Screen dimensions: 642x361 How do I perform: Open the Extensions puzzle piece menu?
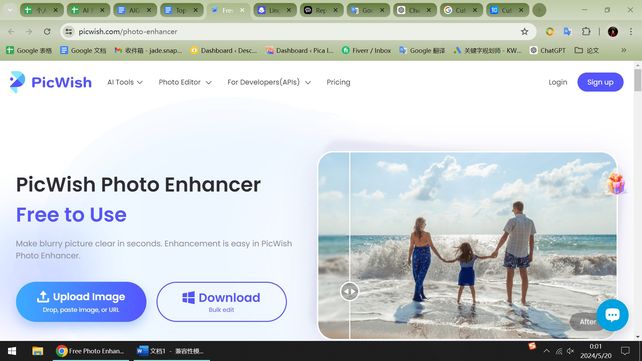click(586, 32)
